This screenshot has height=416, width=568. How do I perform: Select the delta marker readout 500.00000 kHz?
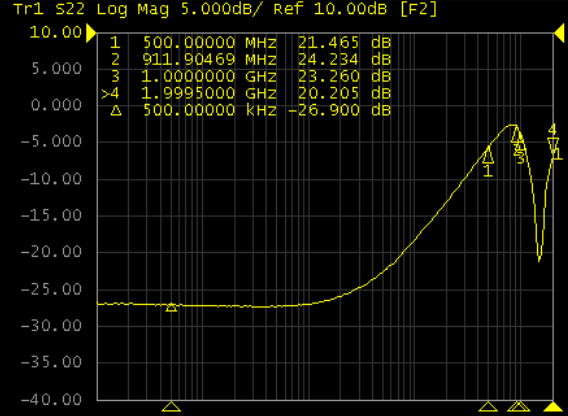coord(250,110)
